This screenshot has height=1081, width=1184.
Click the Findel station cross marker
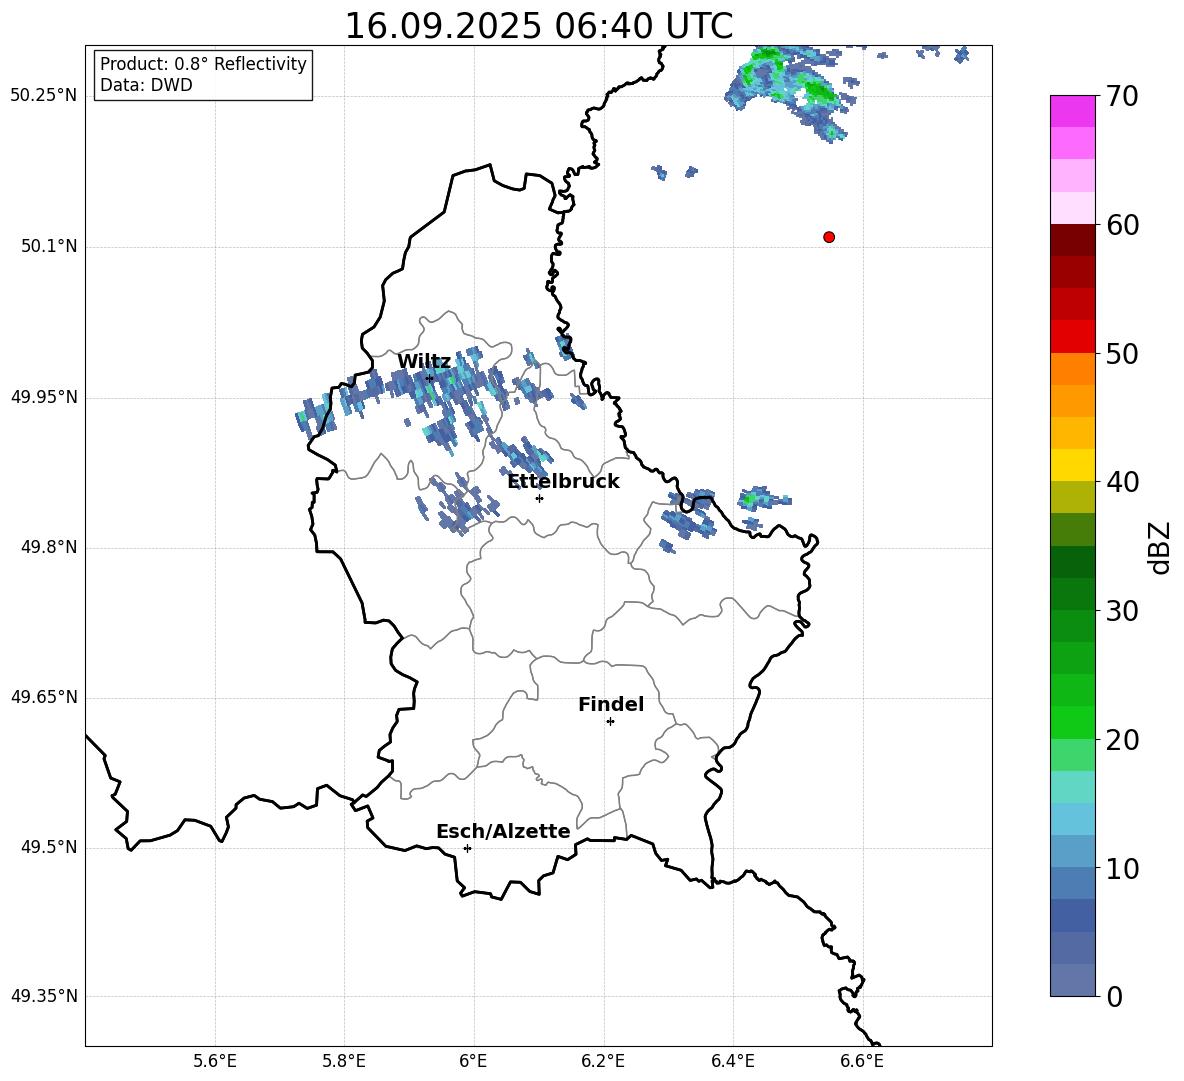pos(610,722)
